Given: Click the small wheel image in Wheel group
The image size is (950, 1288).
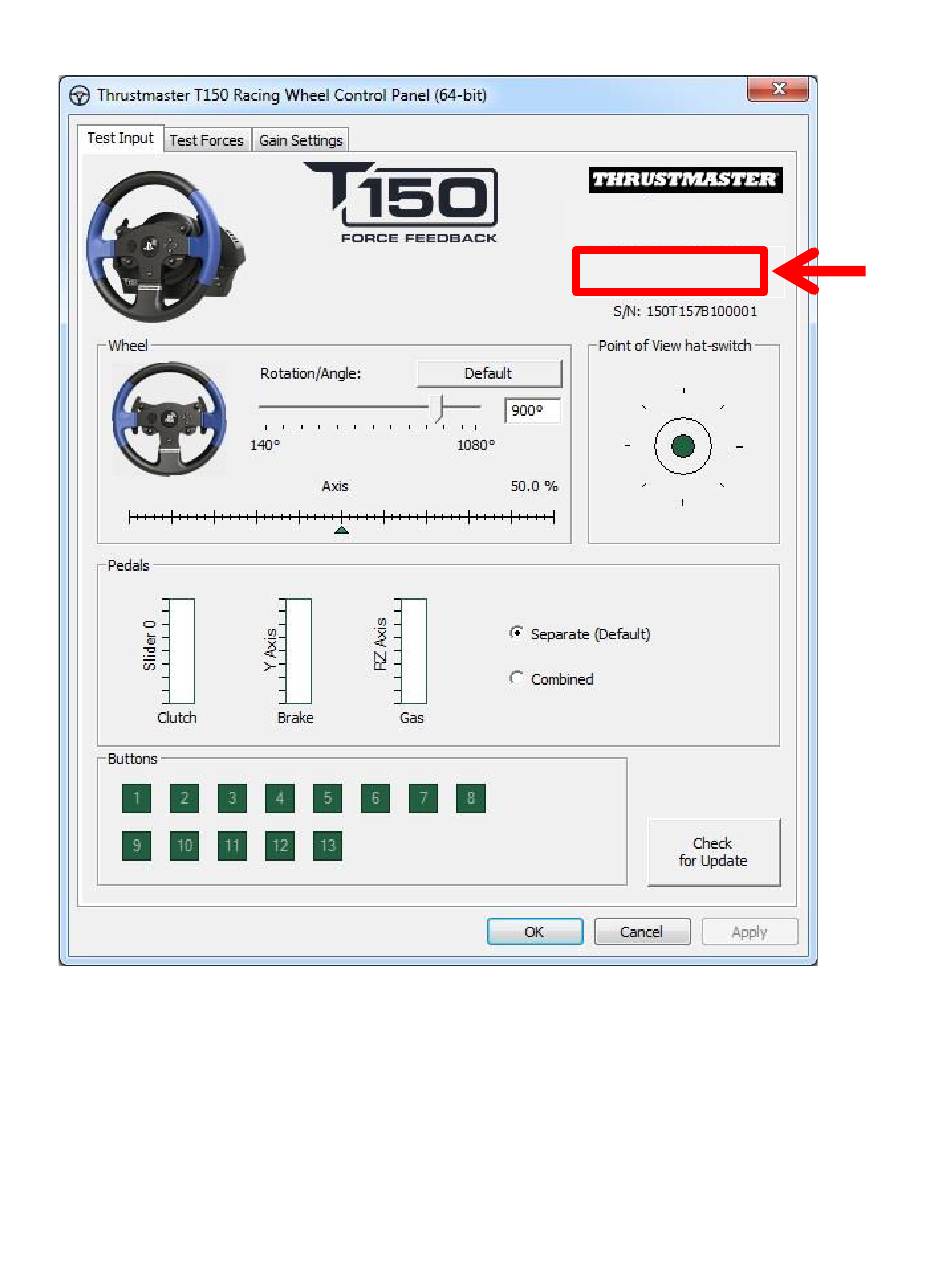Looking at the screenshot, I should 168,420.
